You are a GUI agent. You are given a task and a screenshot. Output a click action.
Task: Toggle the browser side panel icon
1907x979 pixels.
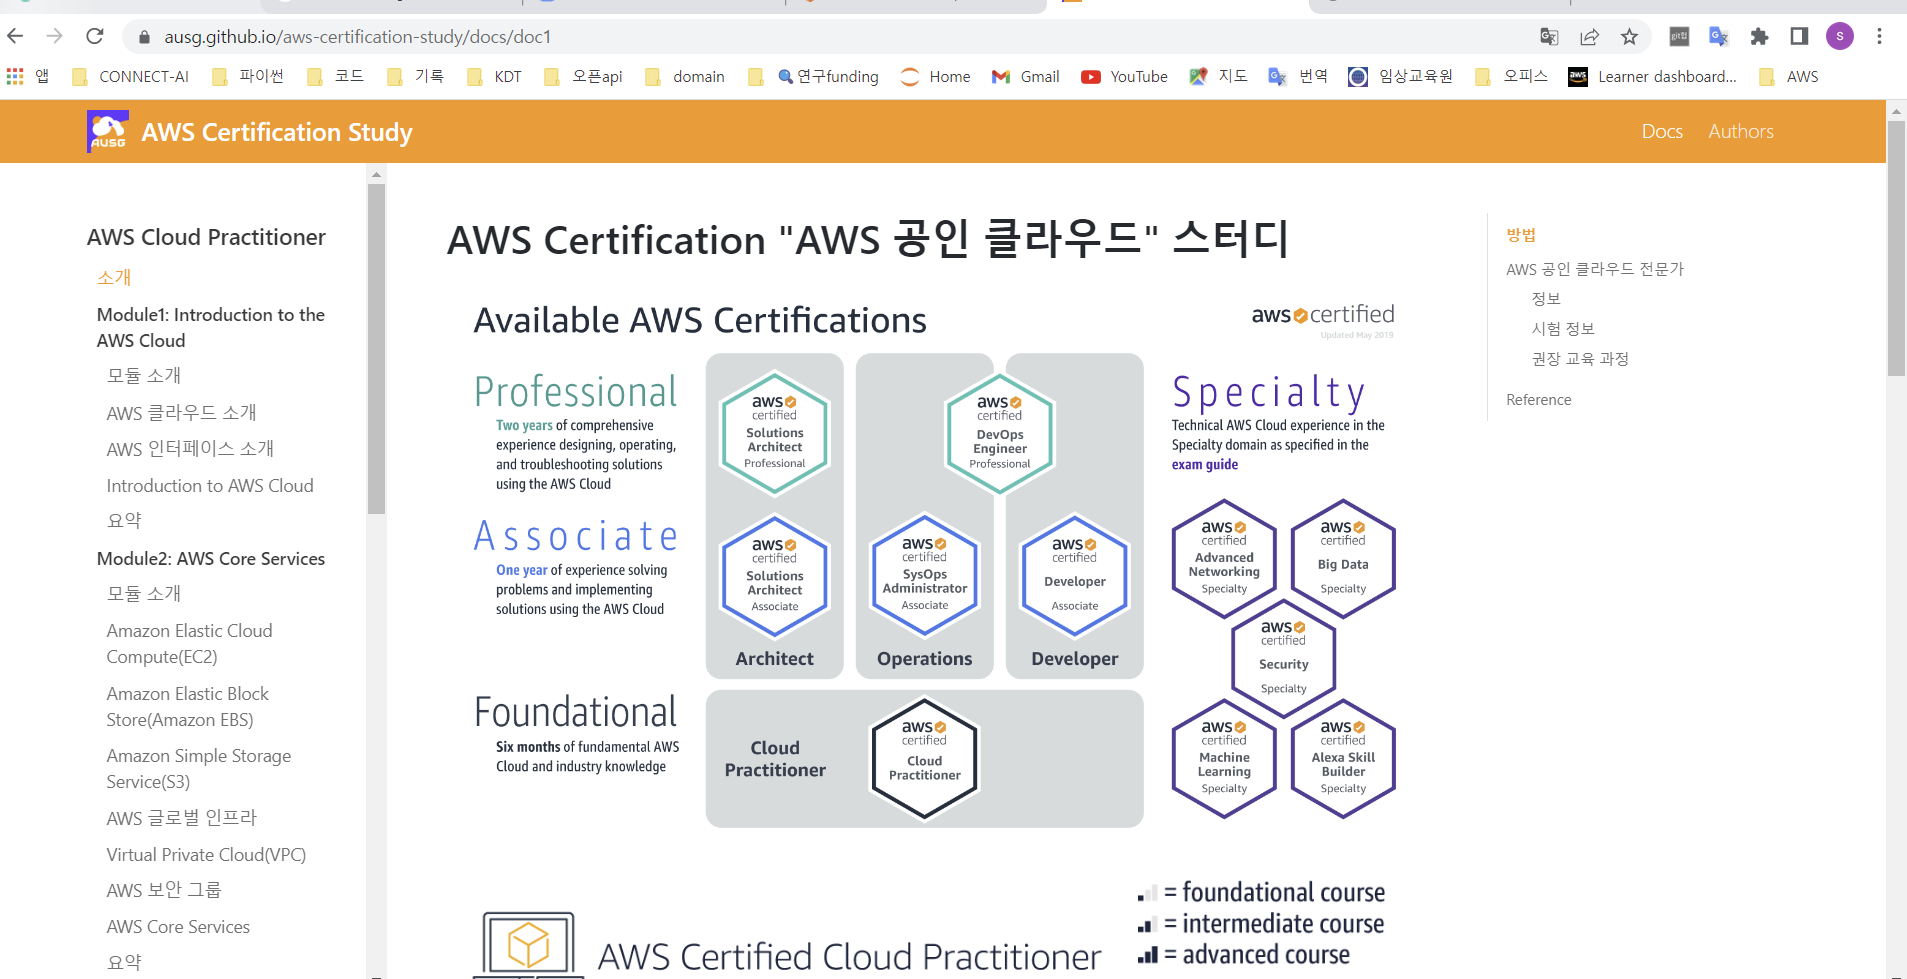pyautogui.click(x=1799, y=37)
